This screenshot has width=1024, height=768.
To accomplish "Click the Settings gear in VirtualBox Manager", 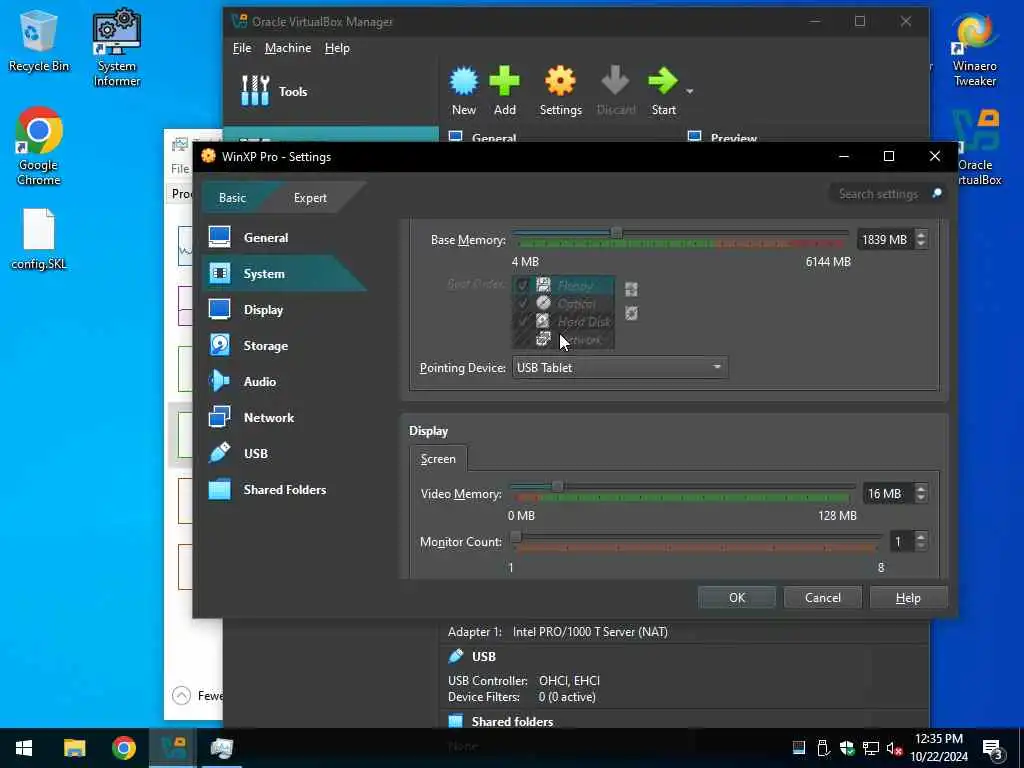I will (560, 90).
